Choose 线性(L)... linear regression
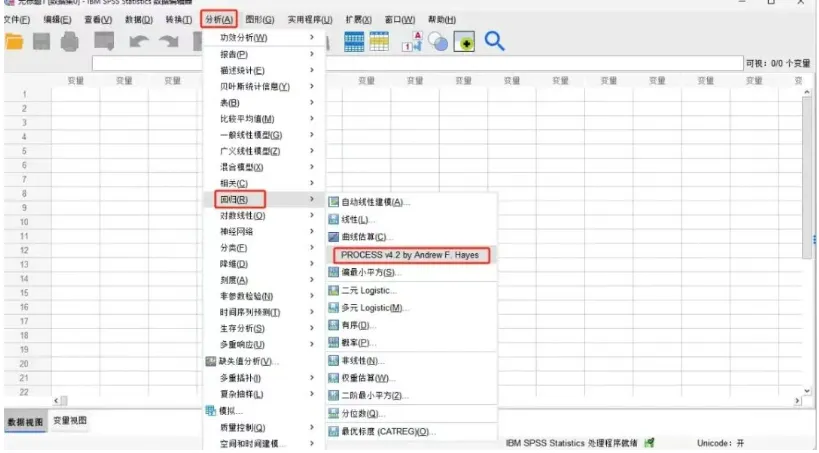 pyautogui.click(x=351, y=219)
